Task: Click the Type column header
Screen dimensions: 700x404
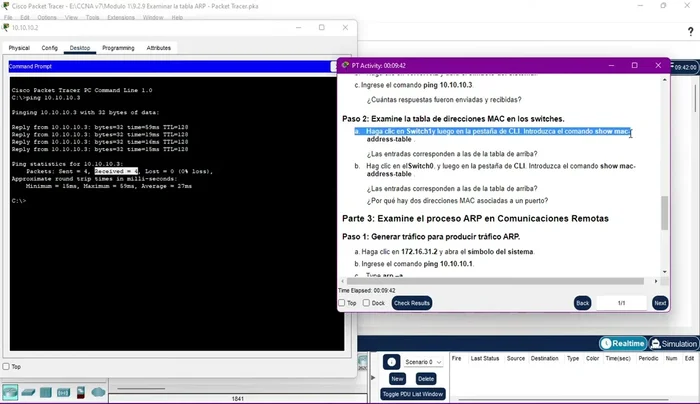Action: [x=572, y=358]
